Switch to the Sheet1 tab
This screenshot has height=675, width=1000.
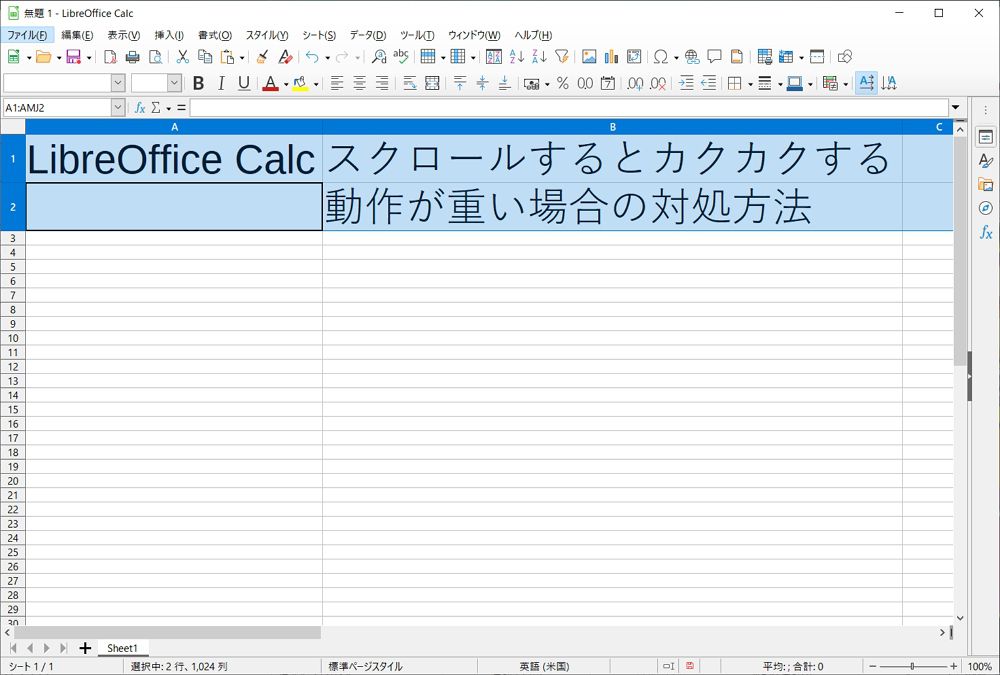coord(122,648)
